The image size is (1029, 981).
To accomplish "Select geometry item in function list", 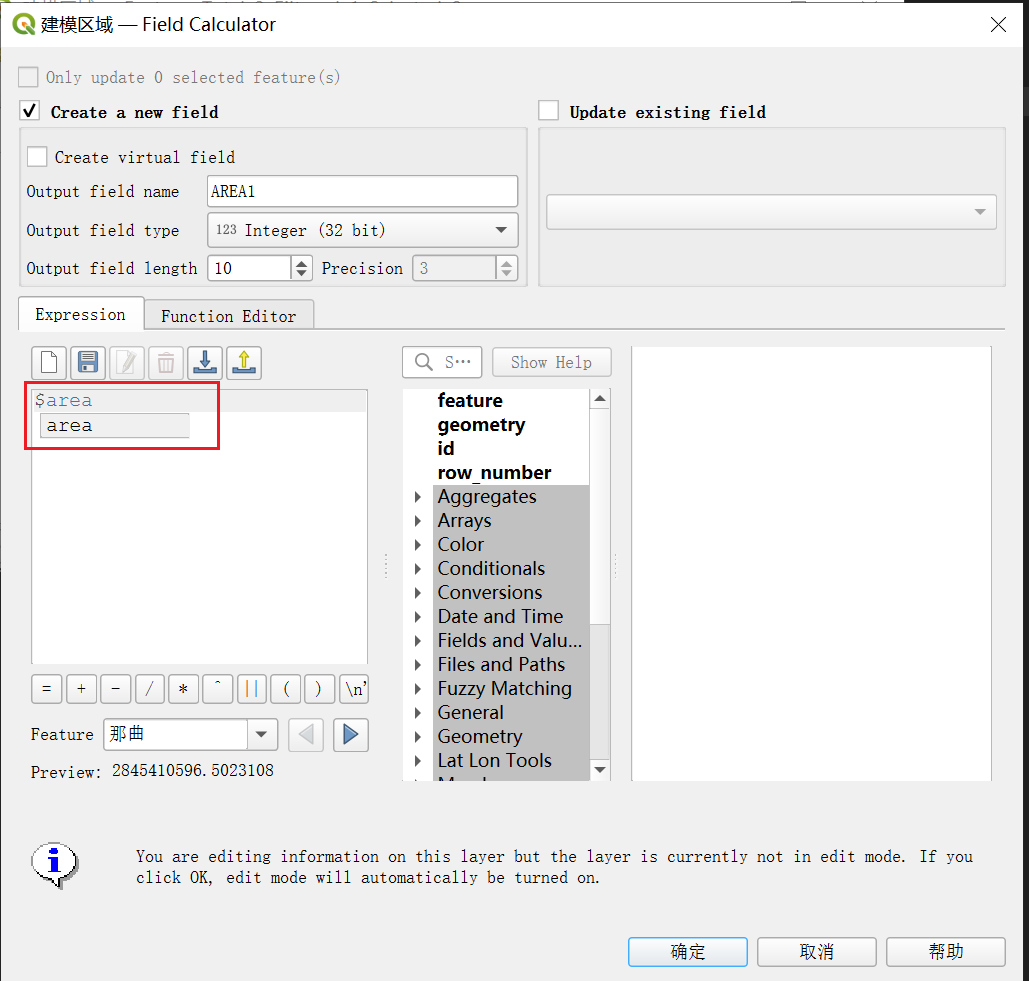I will coord(481,425).
